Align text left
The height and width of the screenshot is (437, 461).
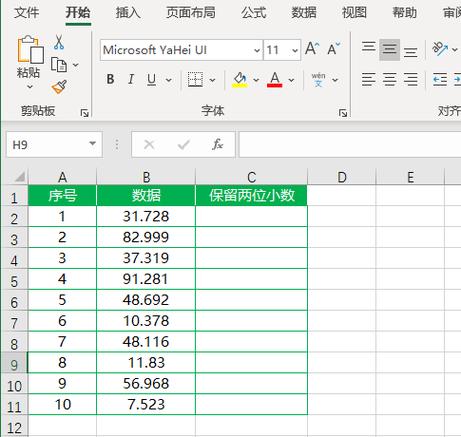[369, 80]
